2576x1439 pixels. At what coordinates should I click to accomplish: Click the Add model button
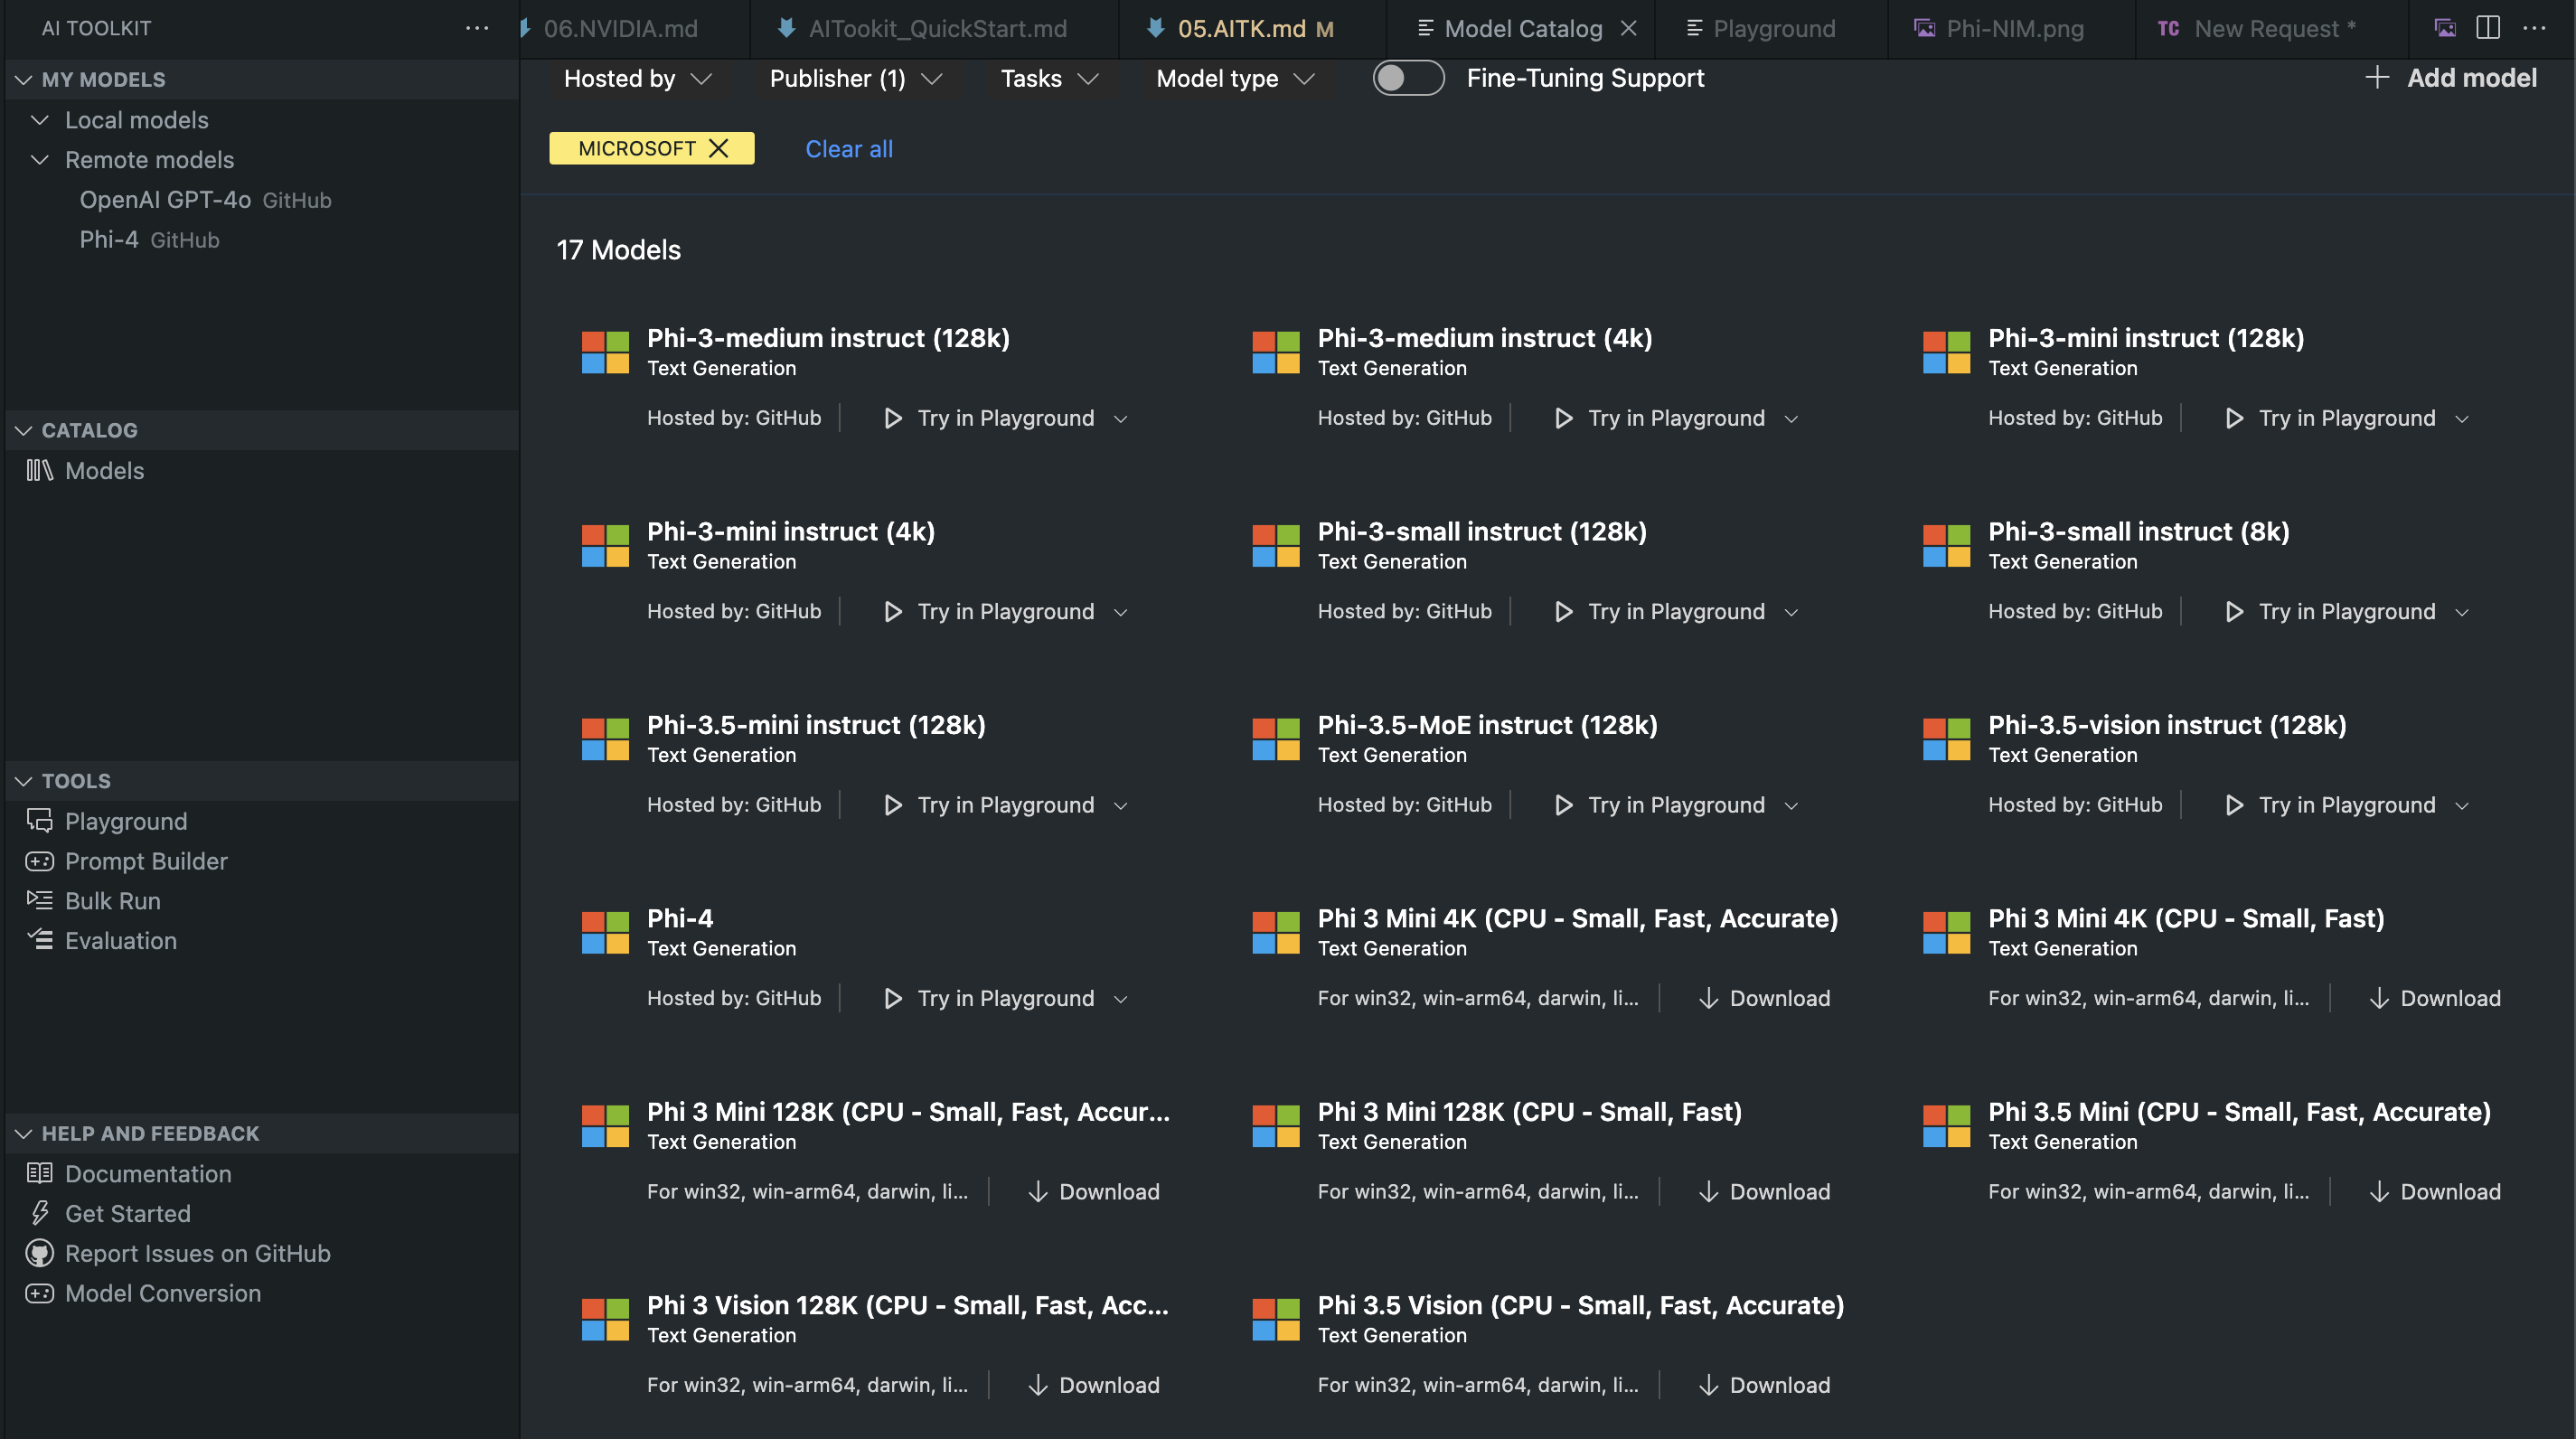[x=2451, y=78]
